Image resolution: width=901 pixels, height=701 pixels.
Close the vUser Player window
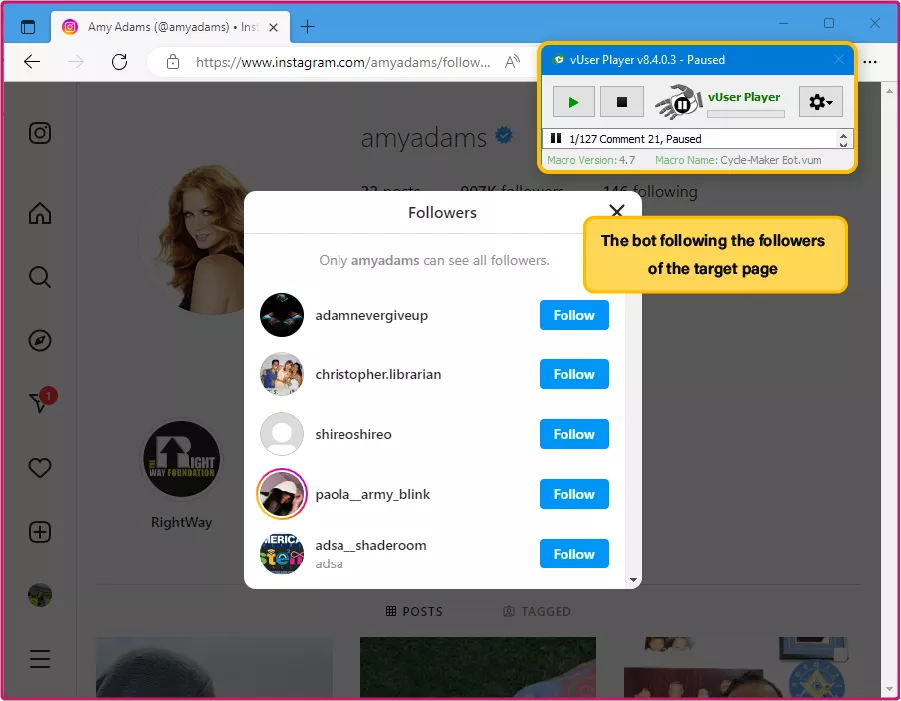839,59
